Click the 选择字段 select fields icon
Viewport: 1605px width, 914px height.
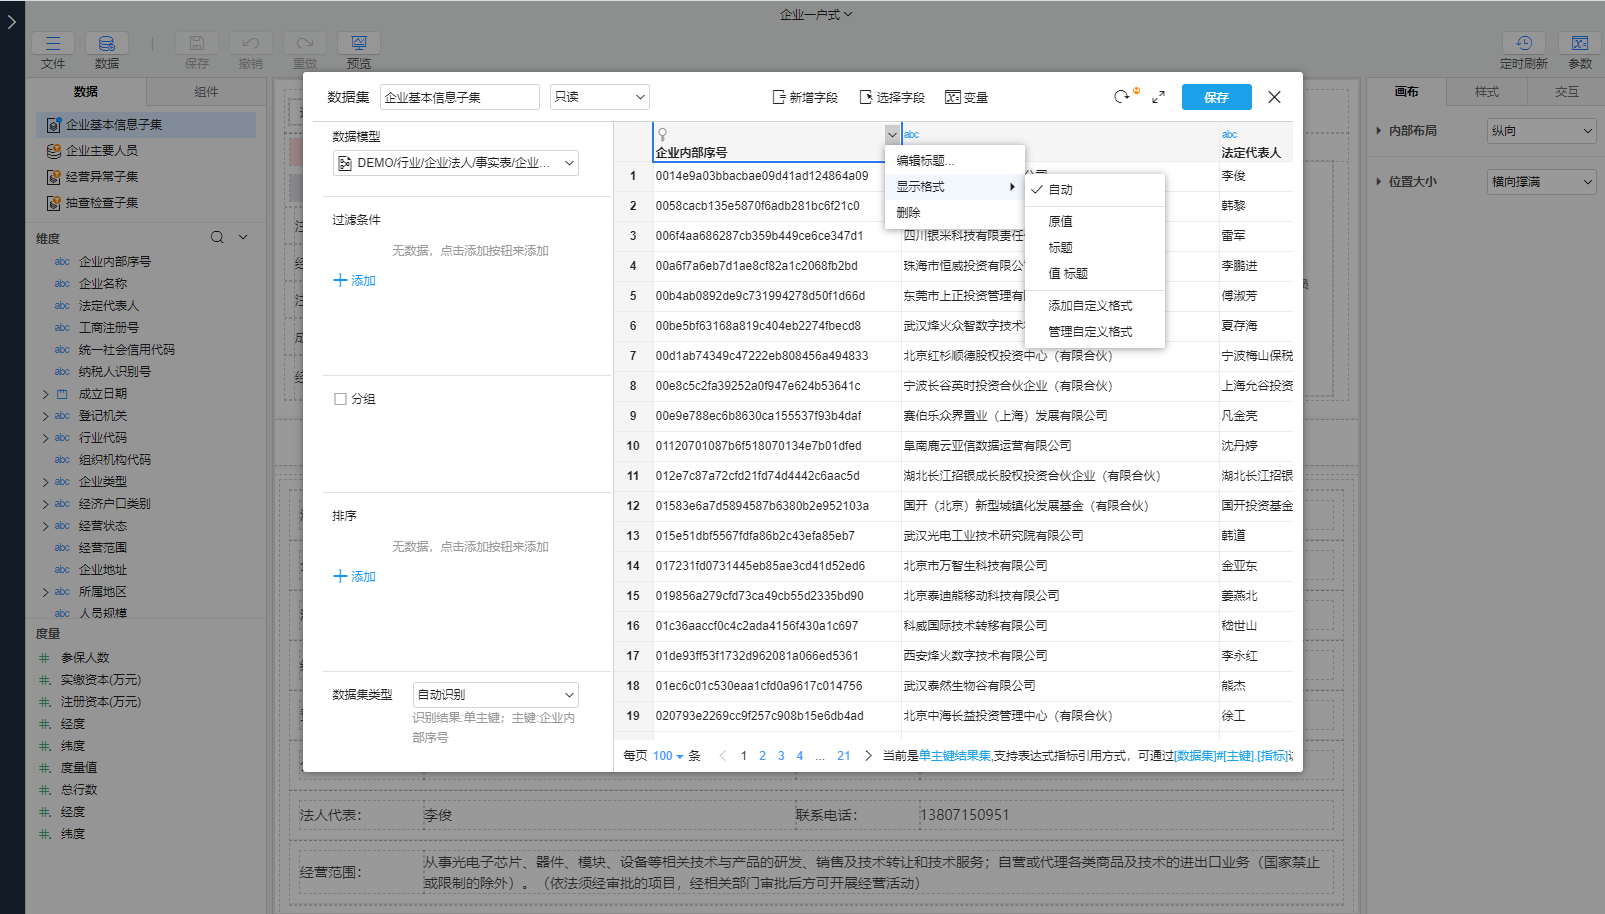866,97
